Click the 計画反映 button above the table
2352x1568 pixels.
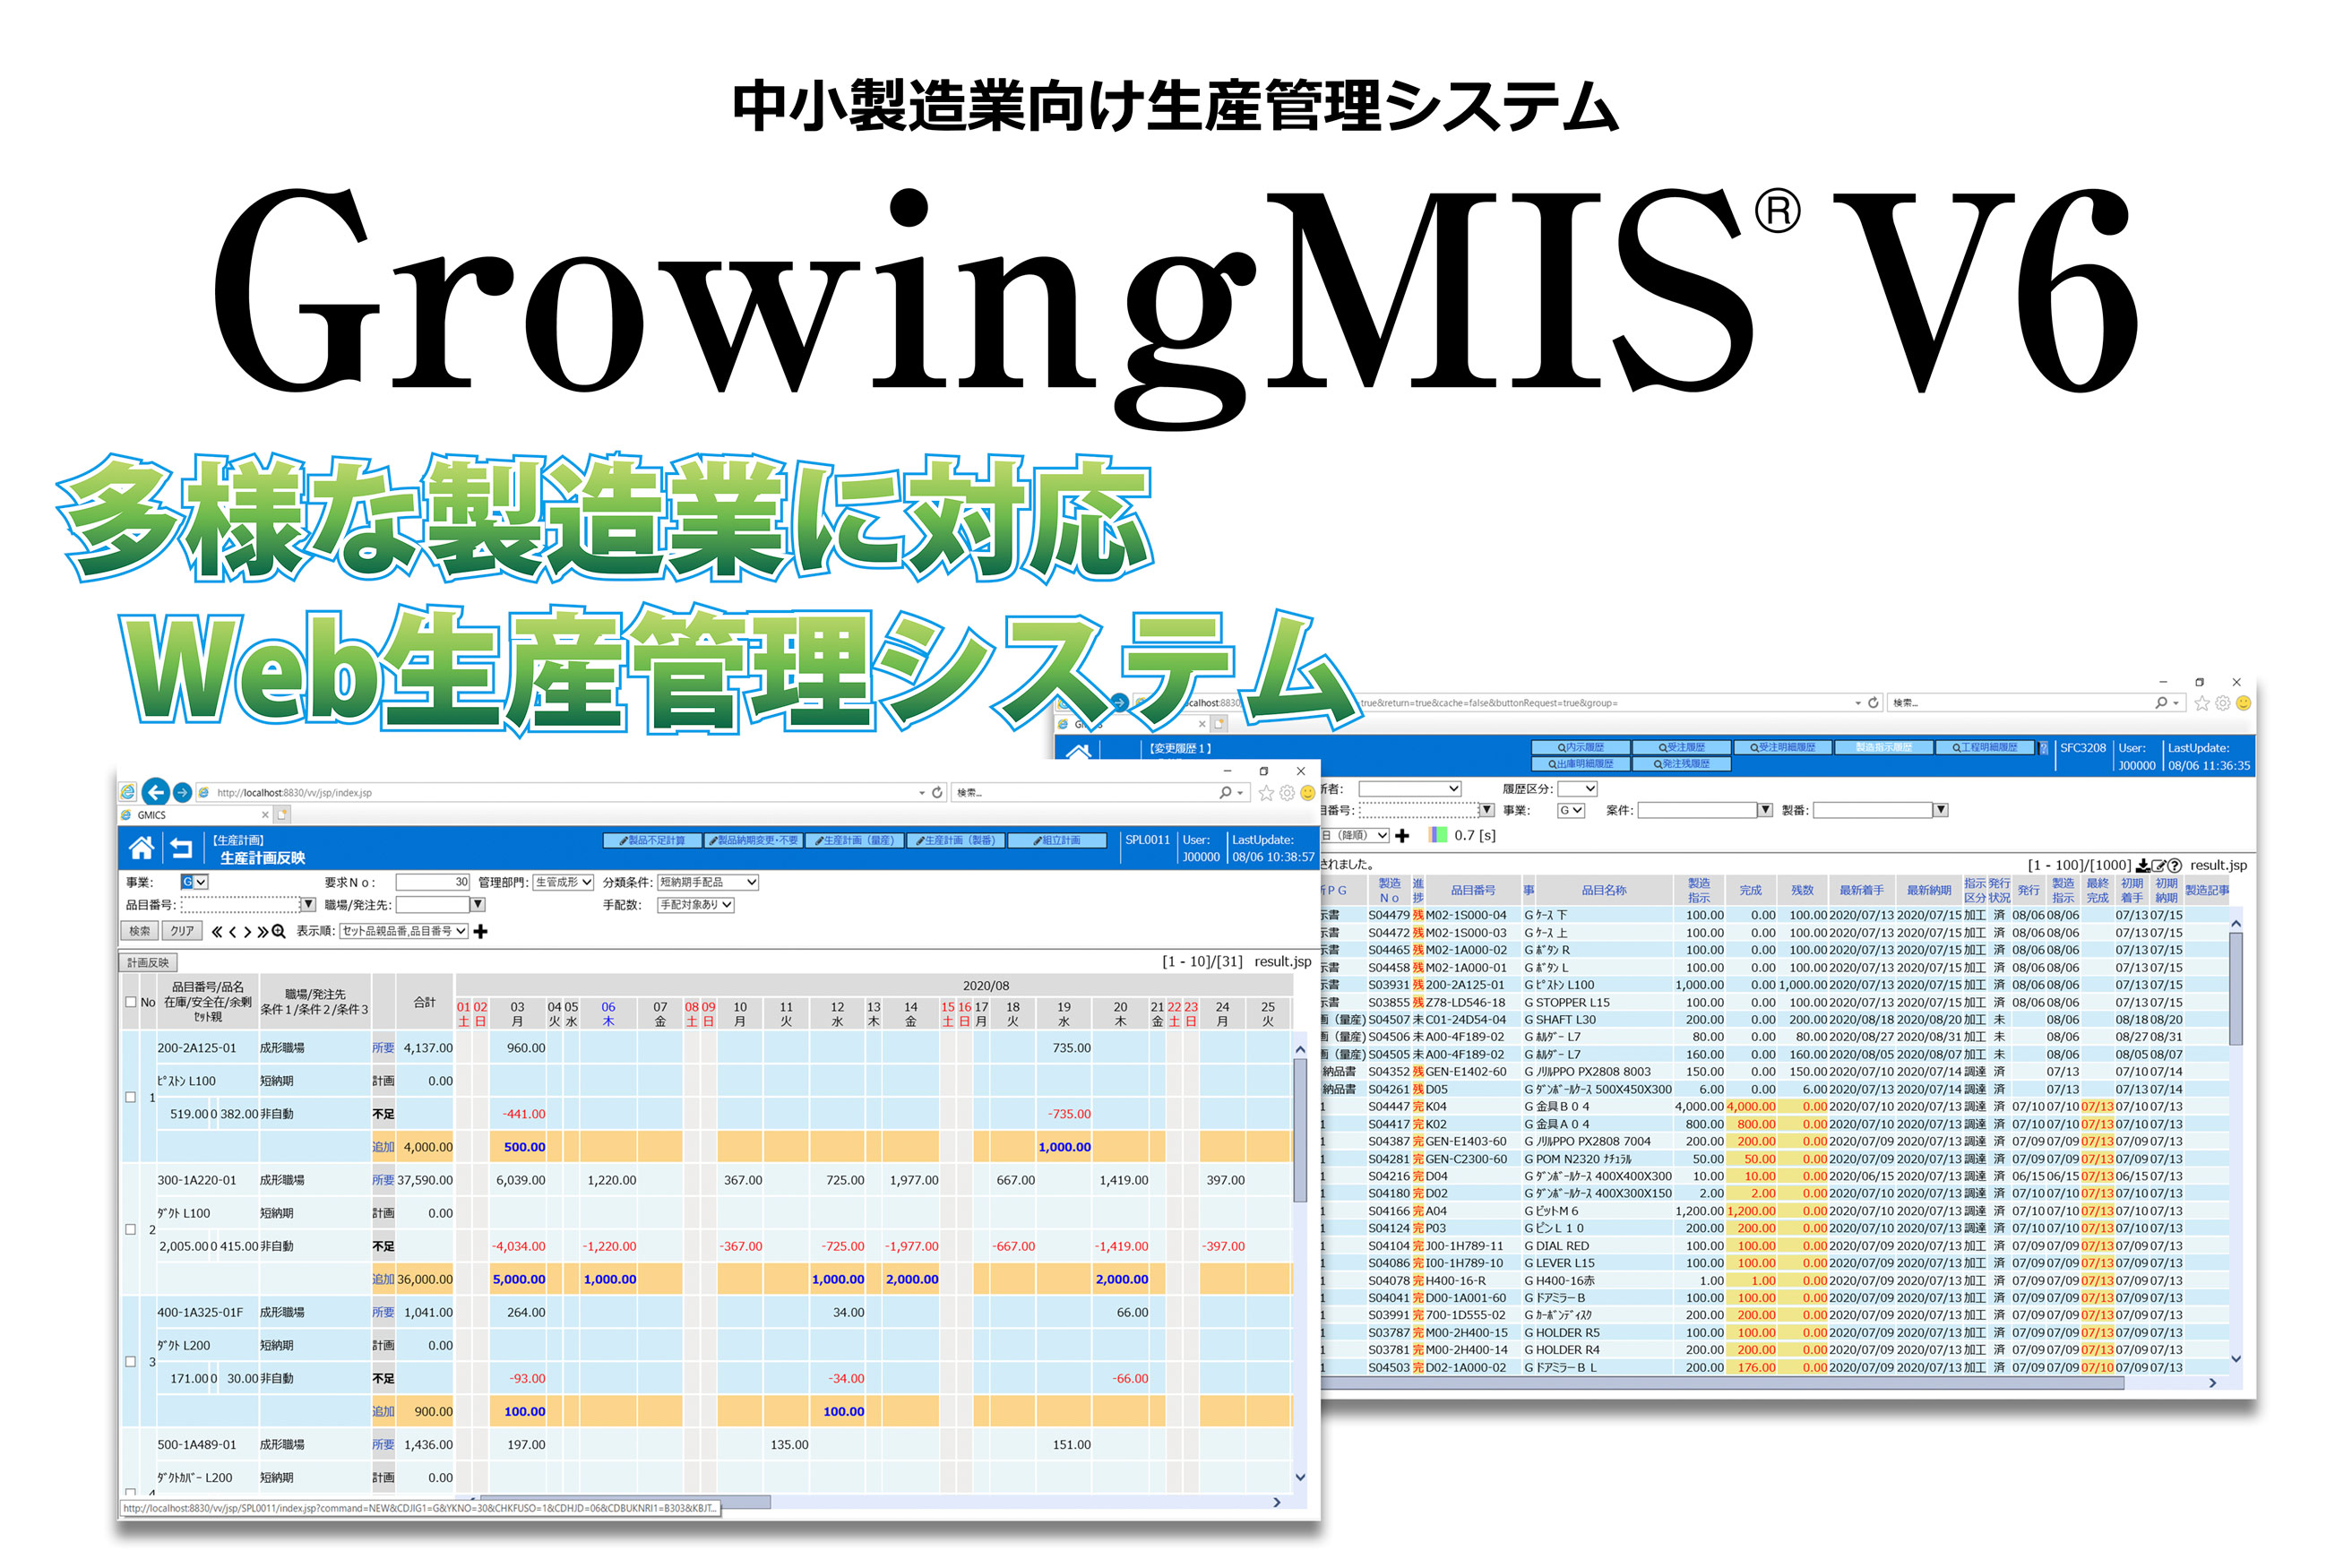click(x=148, y=963)
